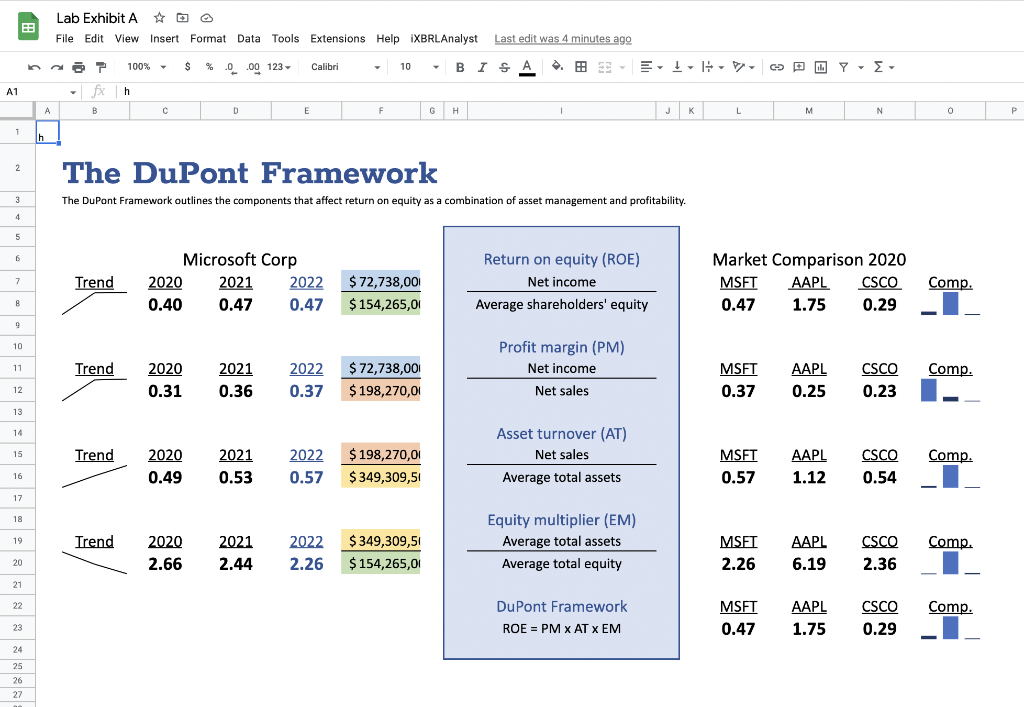Click the Name Box showing A1
The width and height of the screenshot is (1024, 707).
click(30, 90)
